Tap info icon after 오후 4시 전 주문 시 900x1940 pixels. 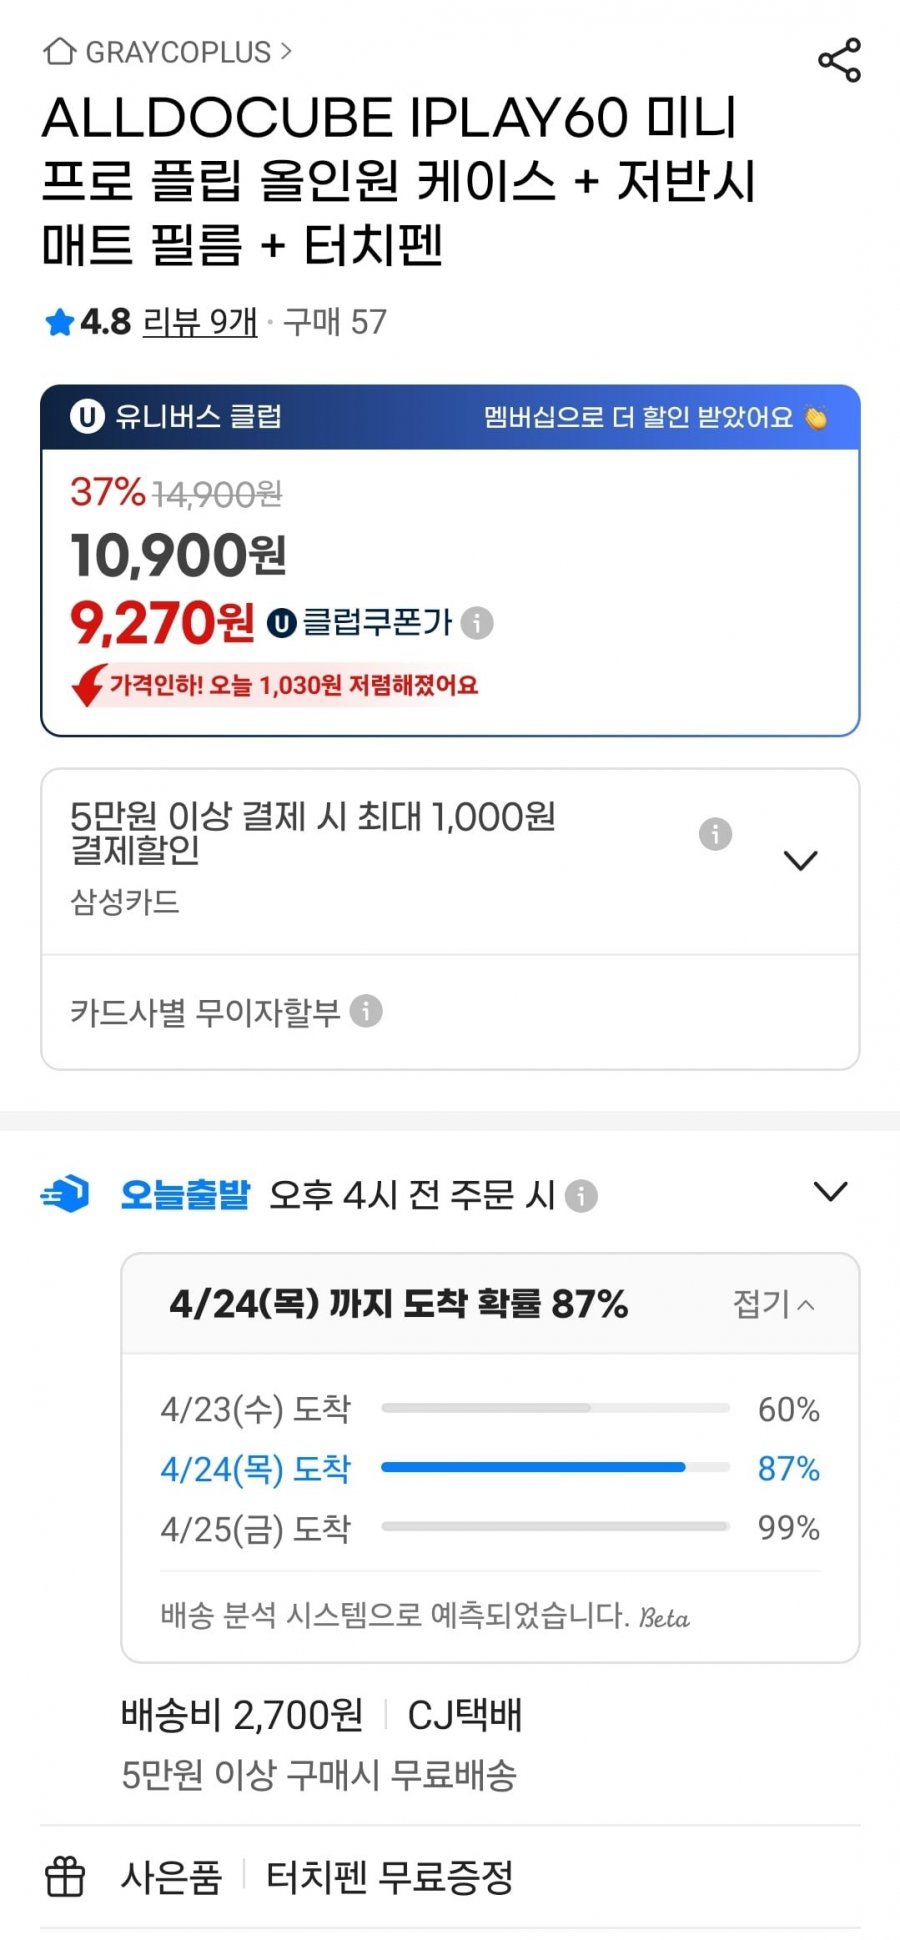click(581, 1195)
